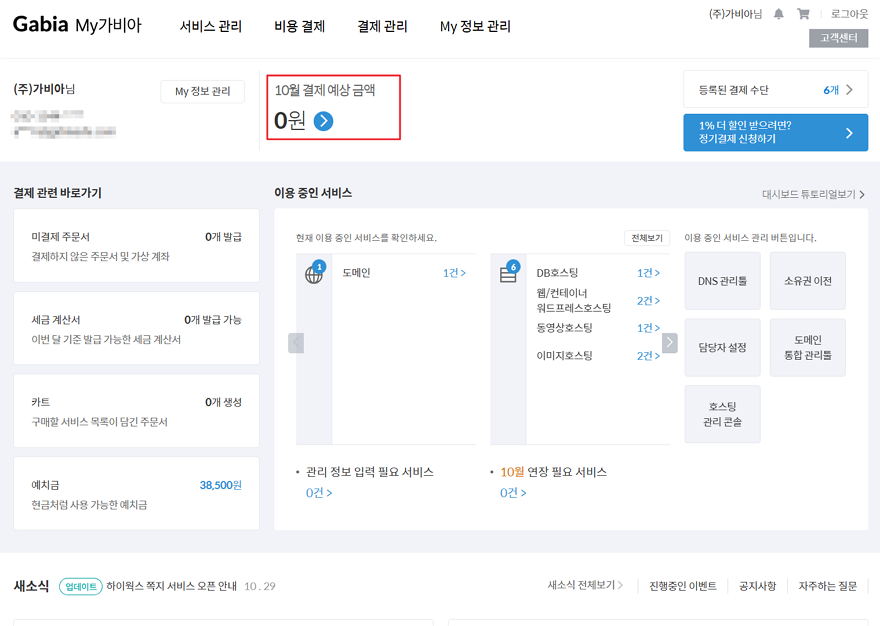This screenshot has height=626, width=880.
Task: Open 10월 연장 필요 서비스 0건
Action: click(513, 493)
